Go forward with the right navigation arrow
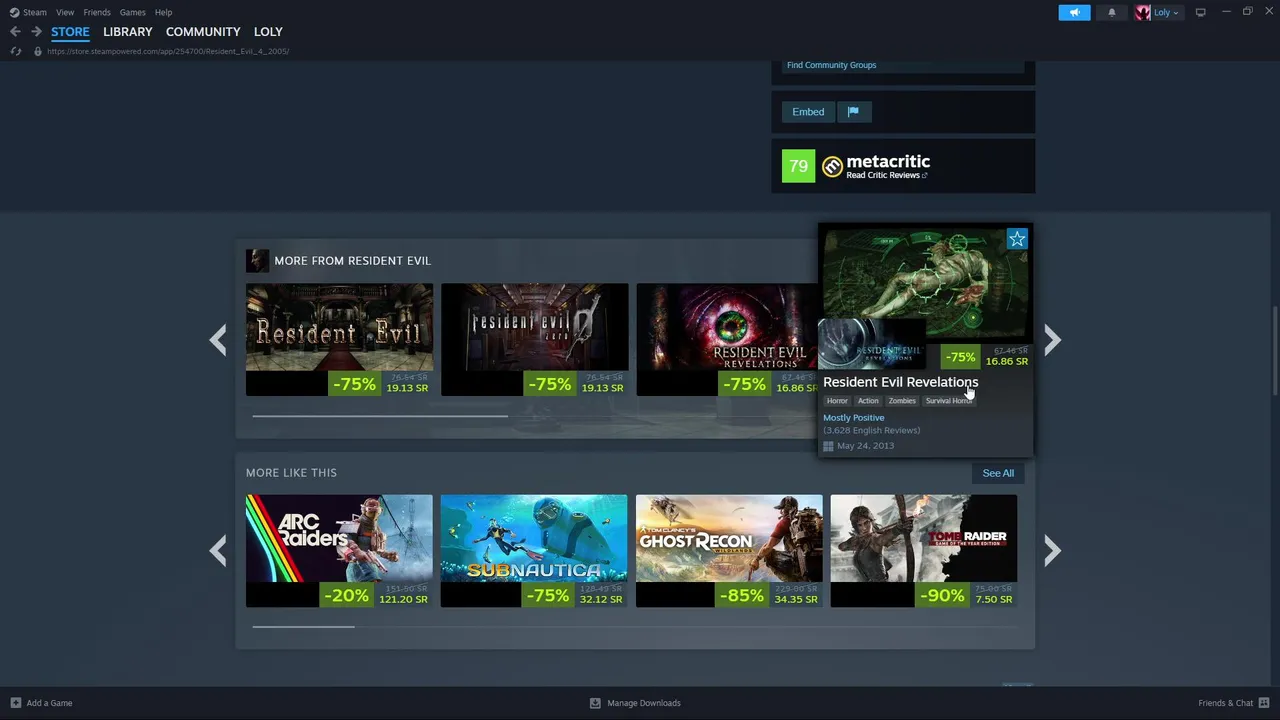The height and width of the screenshot is (720, 1280). click(x=36, y=31)
